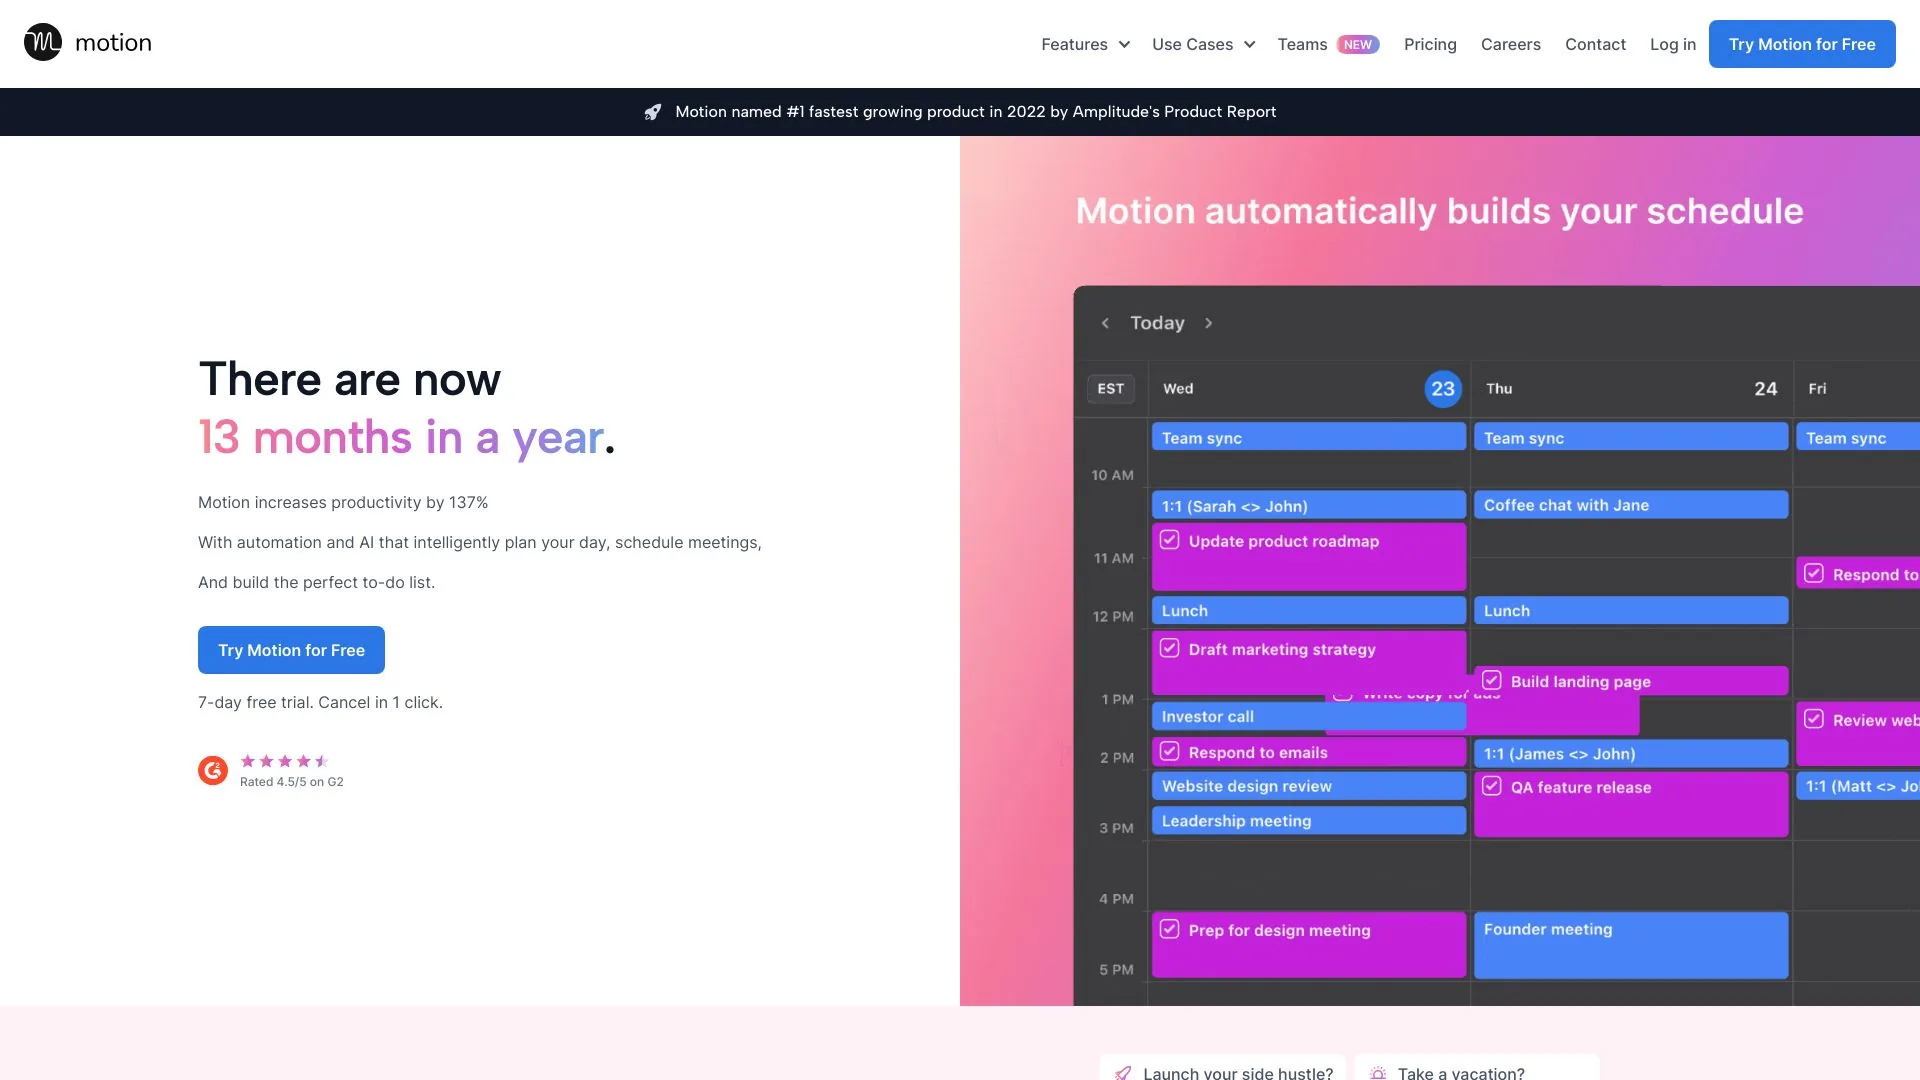The width and height of the screenshot is (1920, 1080).
Task: Open Website design review event
Action: tap(1308, 786)
